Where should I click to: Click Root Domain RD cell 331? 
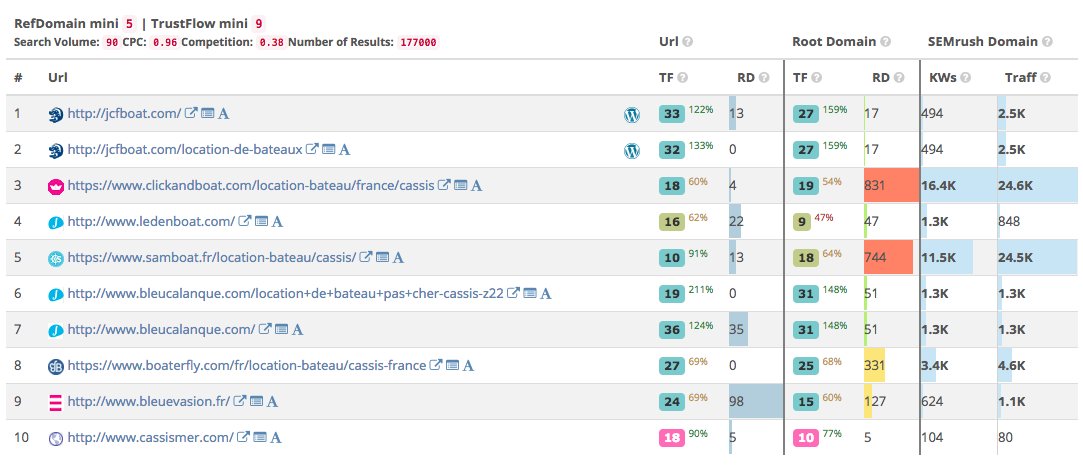point(892,365)
